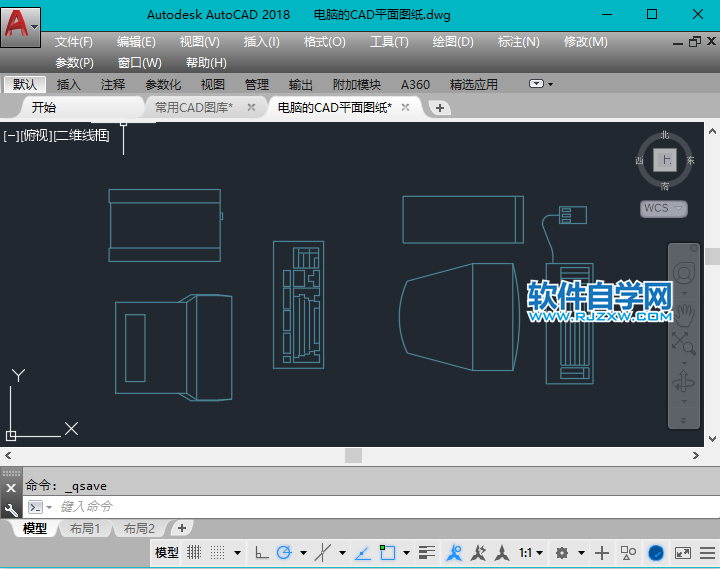Viewport: 720px width, 569px height.
Task: Toggle auto-add annotation scales icon
Action: click(478, 552)
